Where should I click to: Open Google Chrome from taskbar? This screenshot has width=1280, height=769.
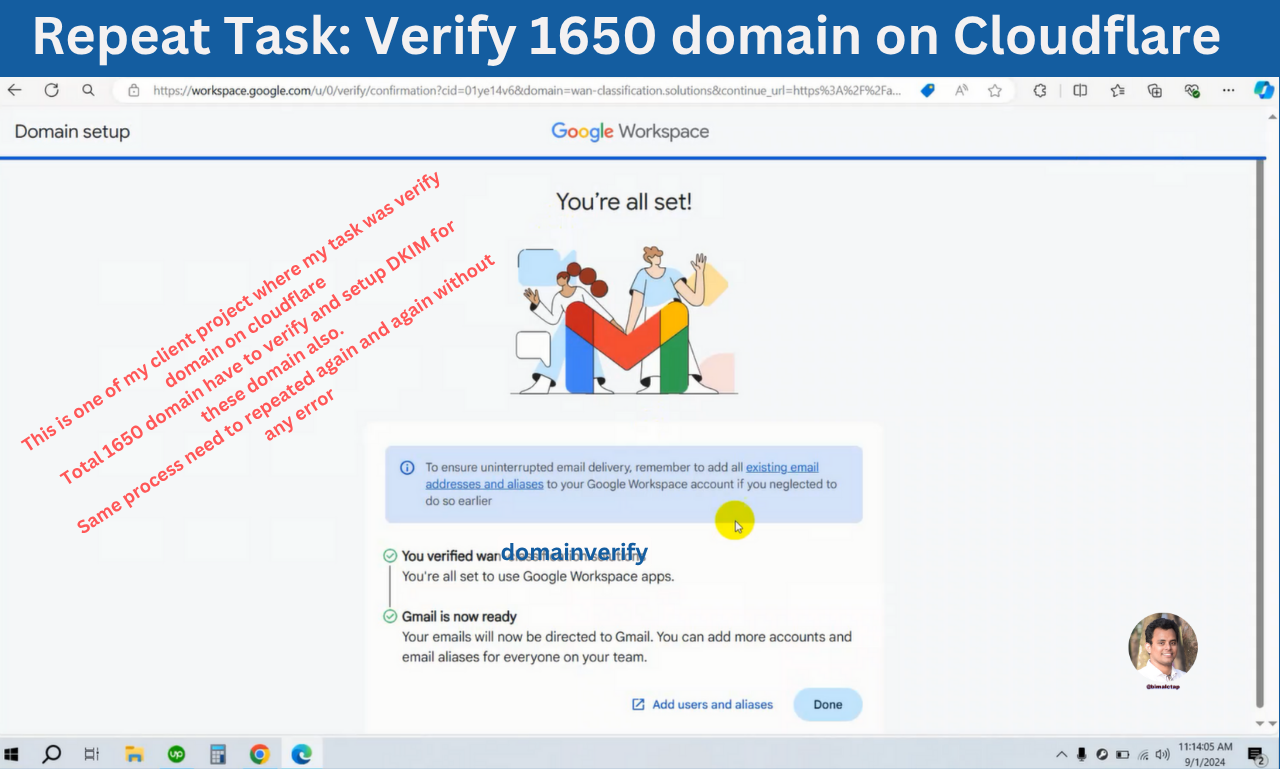point(259,754)
